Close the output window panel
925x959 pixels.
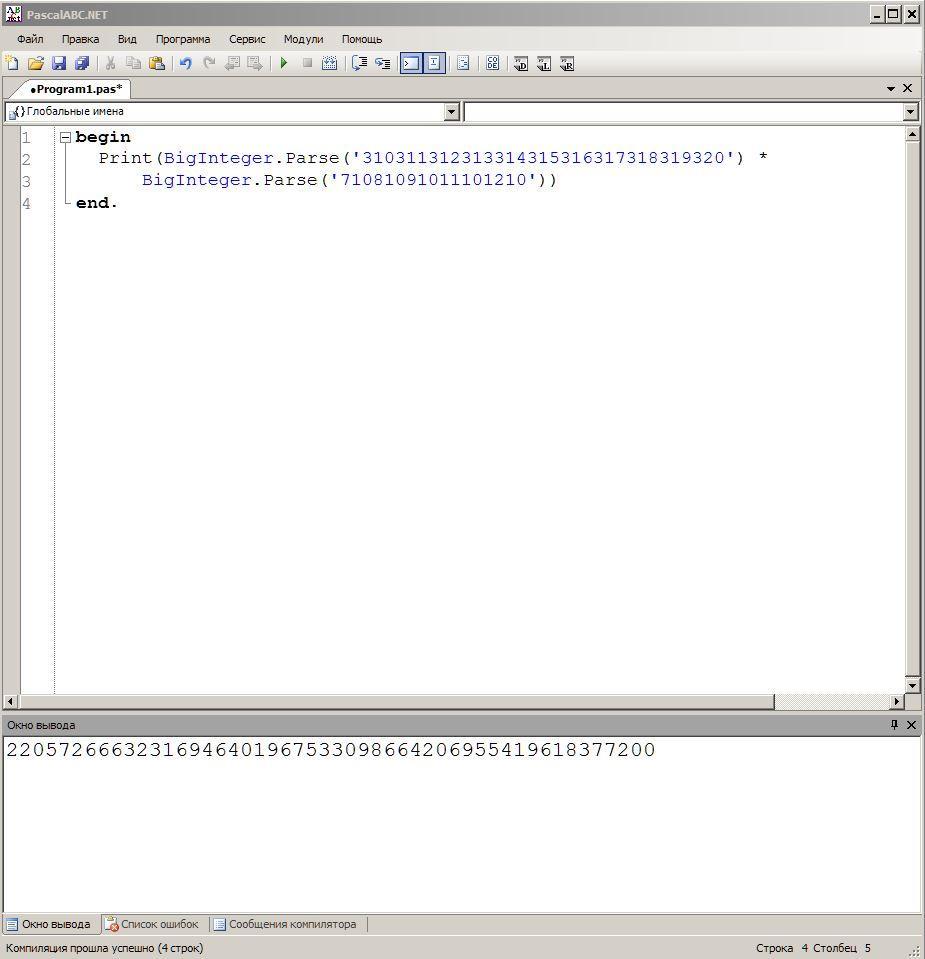click(911, 725)
